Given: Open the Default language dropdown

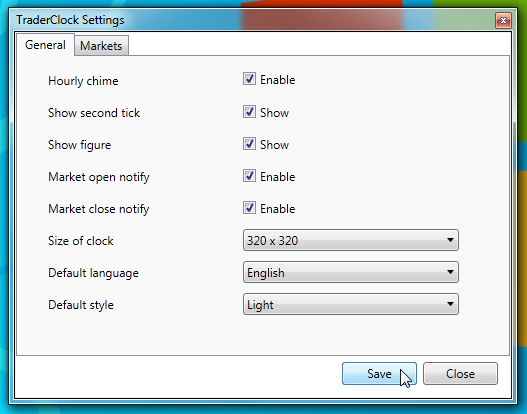Looking at the screenshot, I should 351,272.
